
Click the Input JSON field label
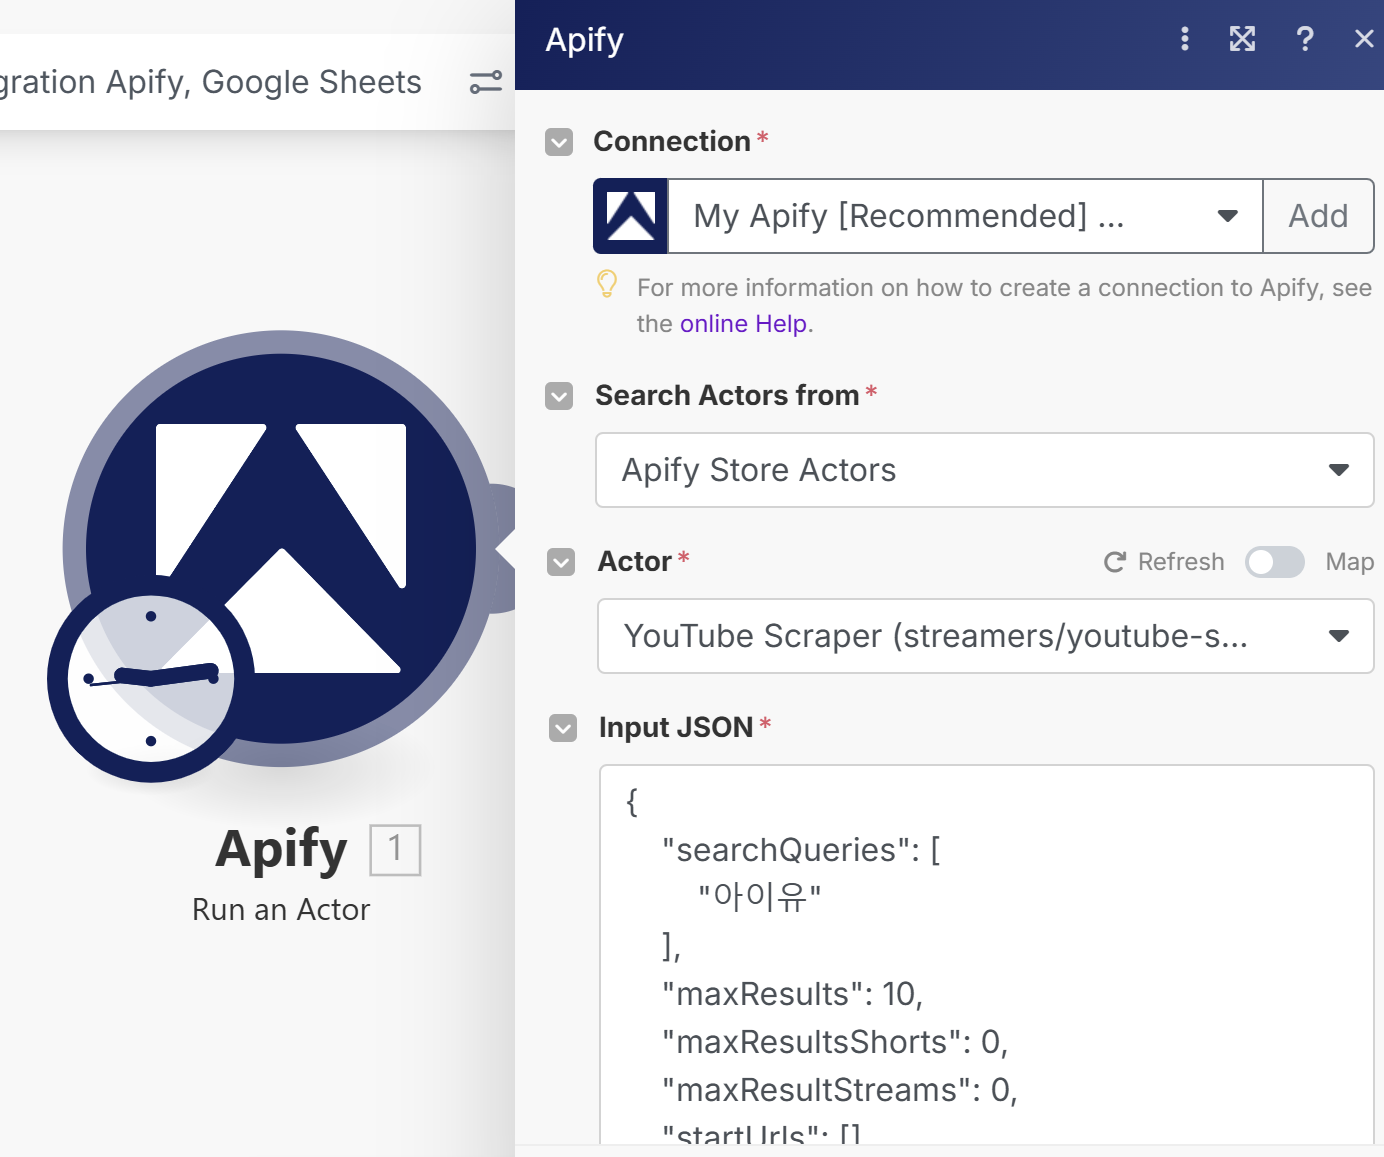pos(676,728)
